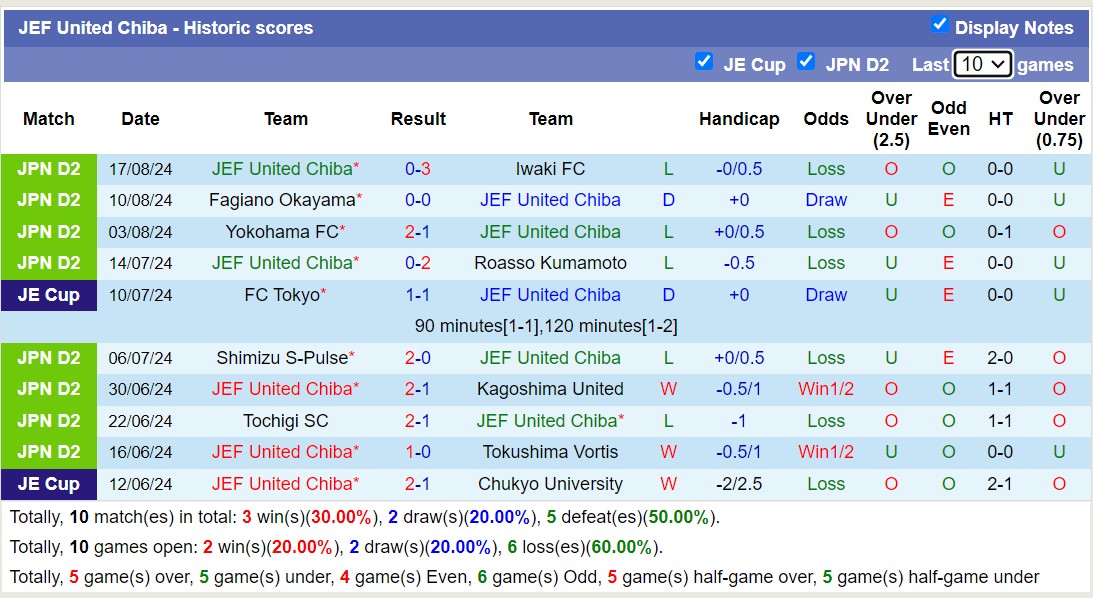
Task: Click the JPN D2 badge on the 22/06/24 row
Action: click(x=48, y=421)
